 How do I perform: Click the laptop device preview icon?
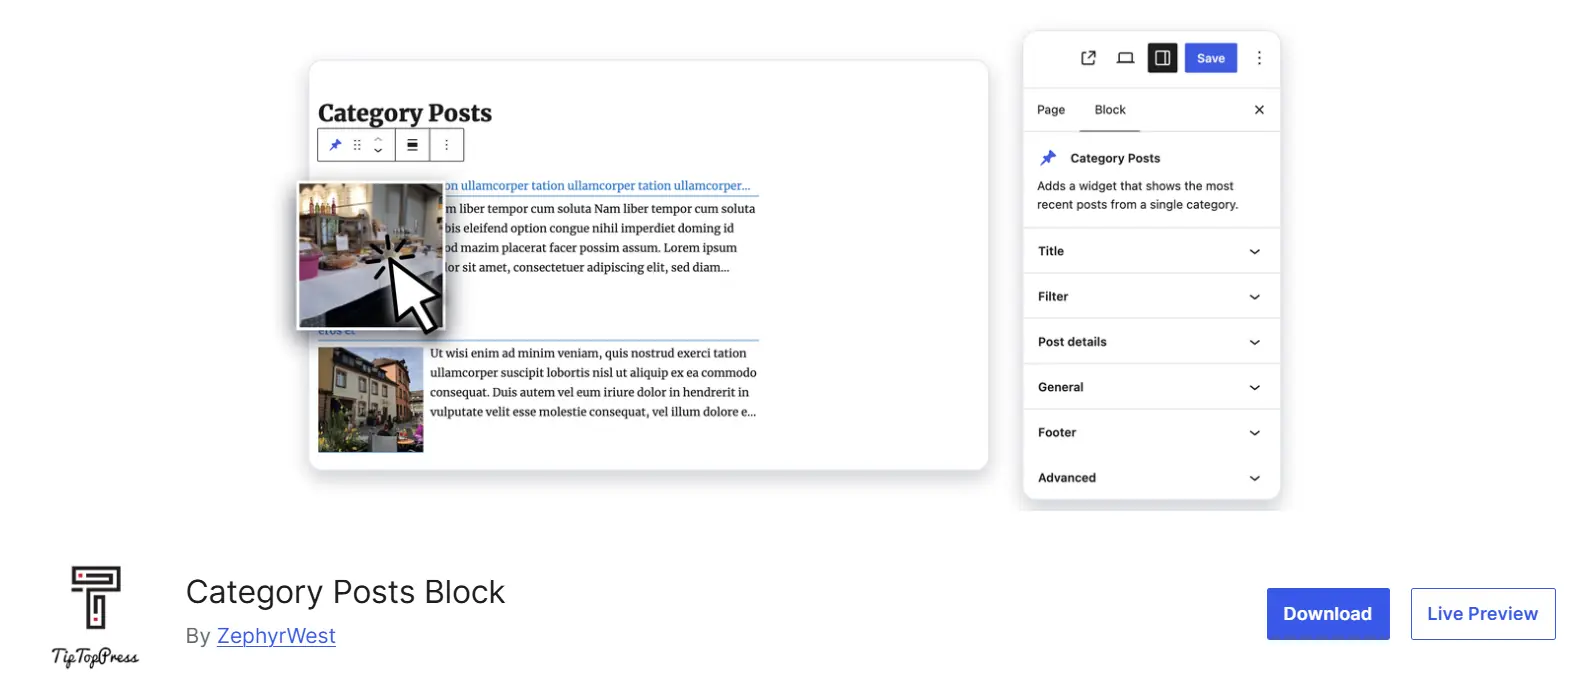[x=1125, y=58]
